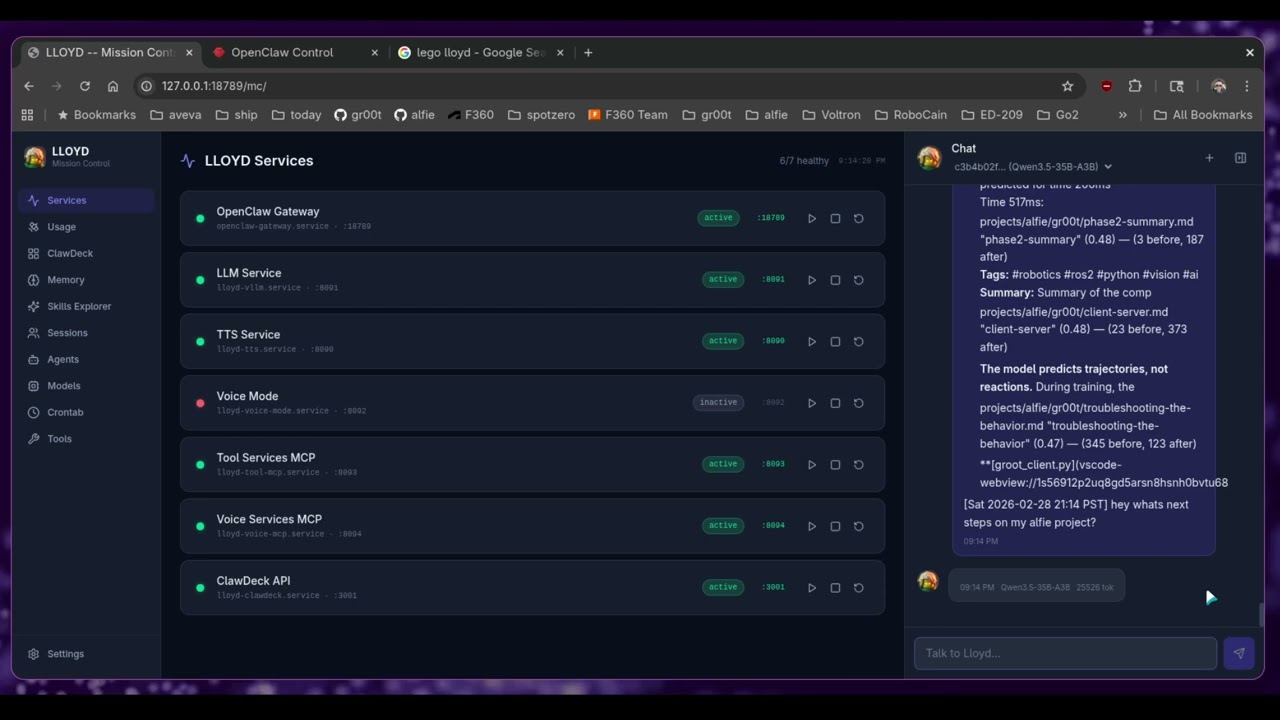Open a new browser tab
The image size is (1280, 720).
588,52
